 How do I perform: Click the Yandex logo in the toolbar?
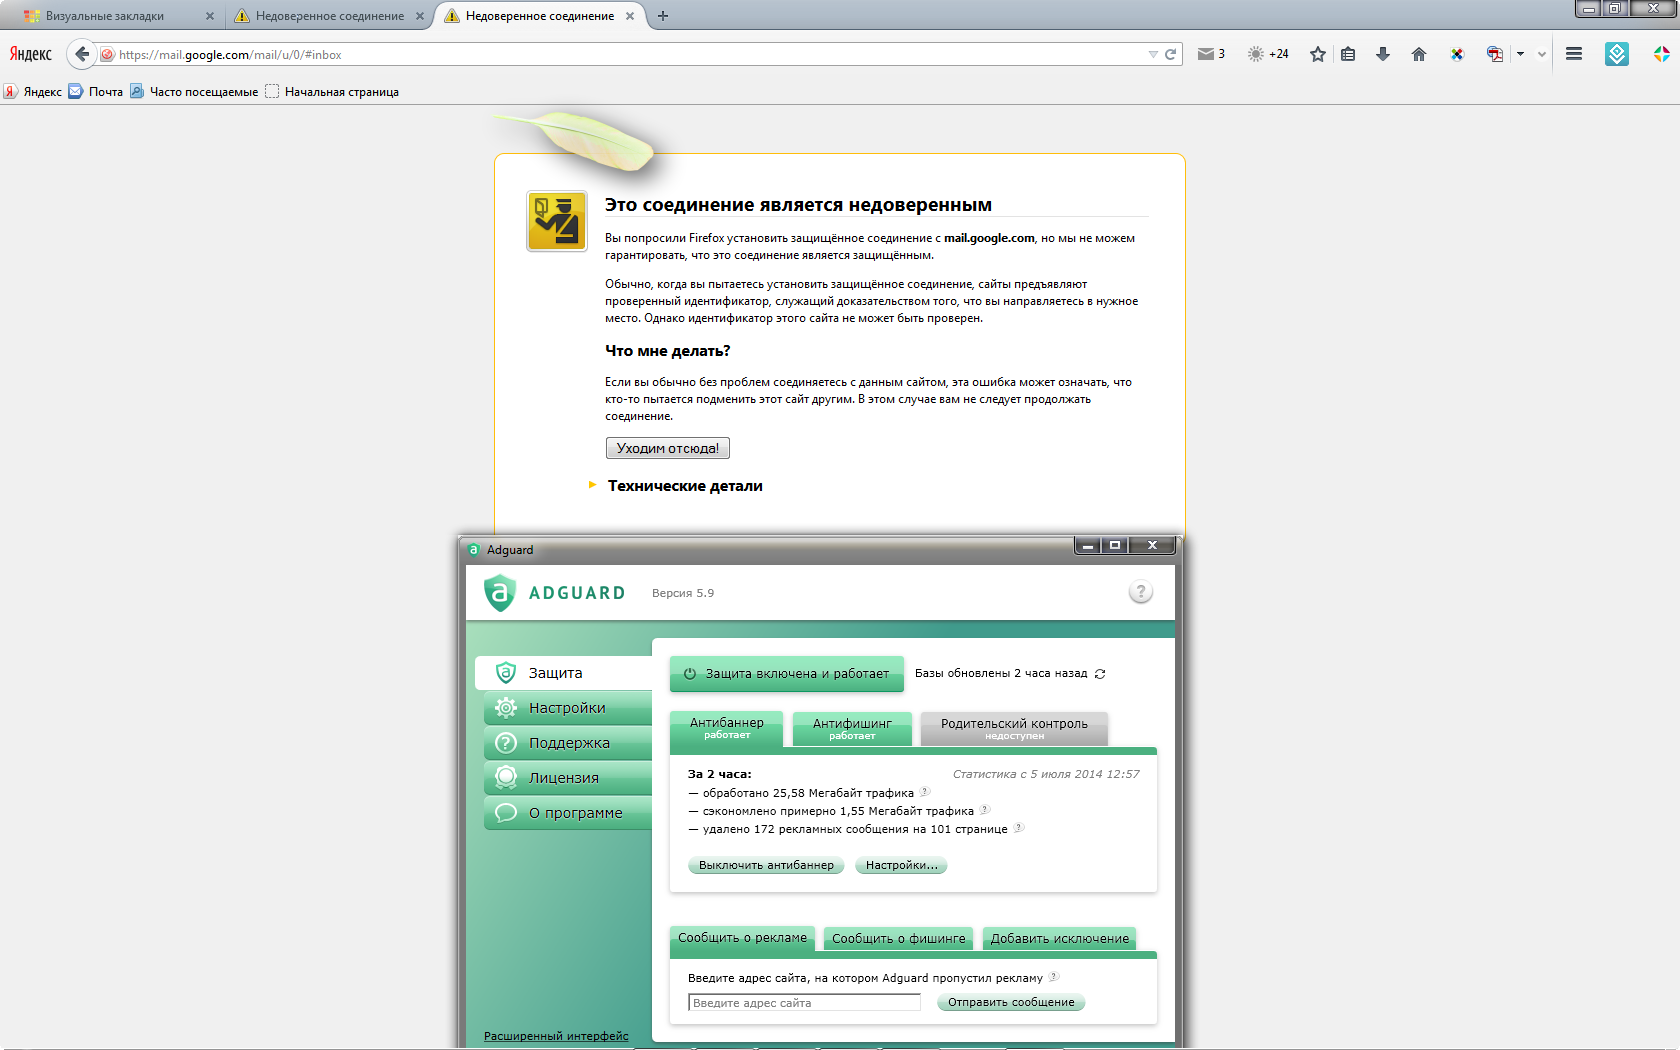[x=31, y=54]
